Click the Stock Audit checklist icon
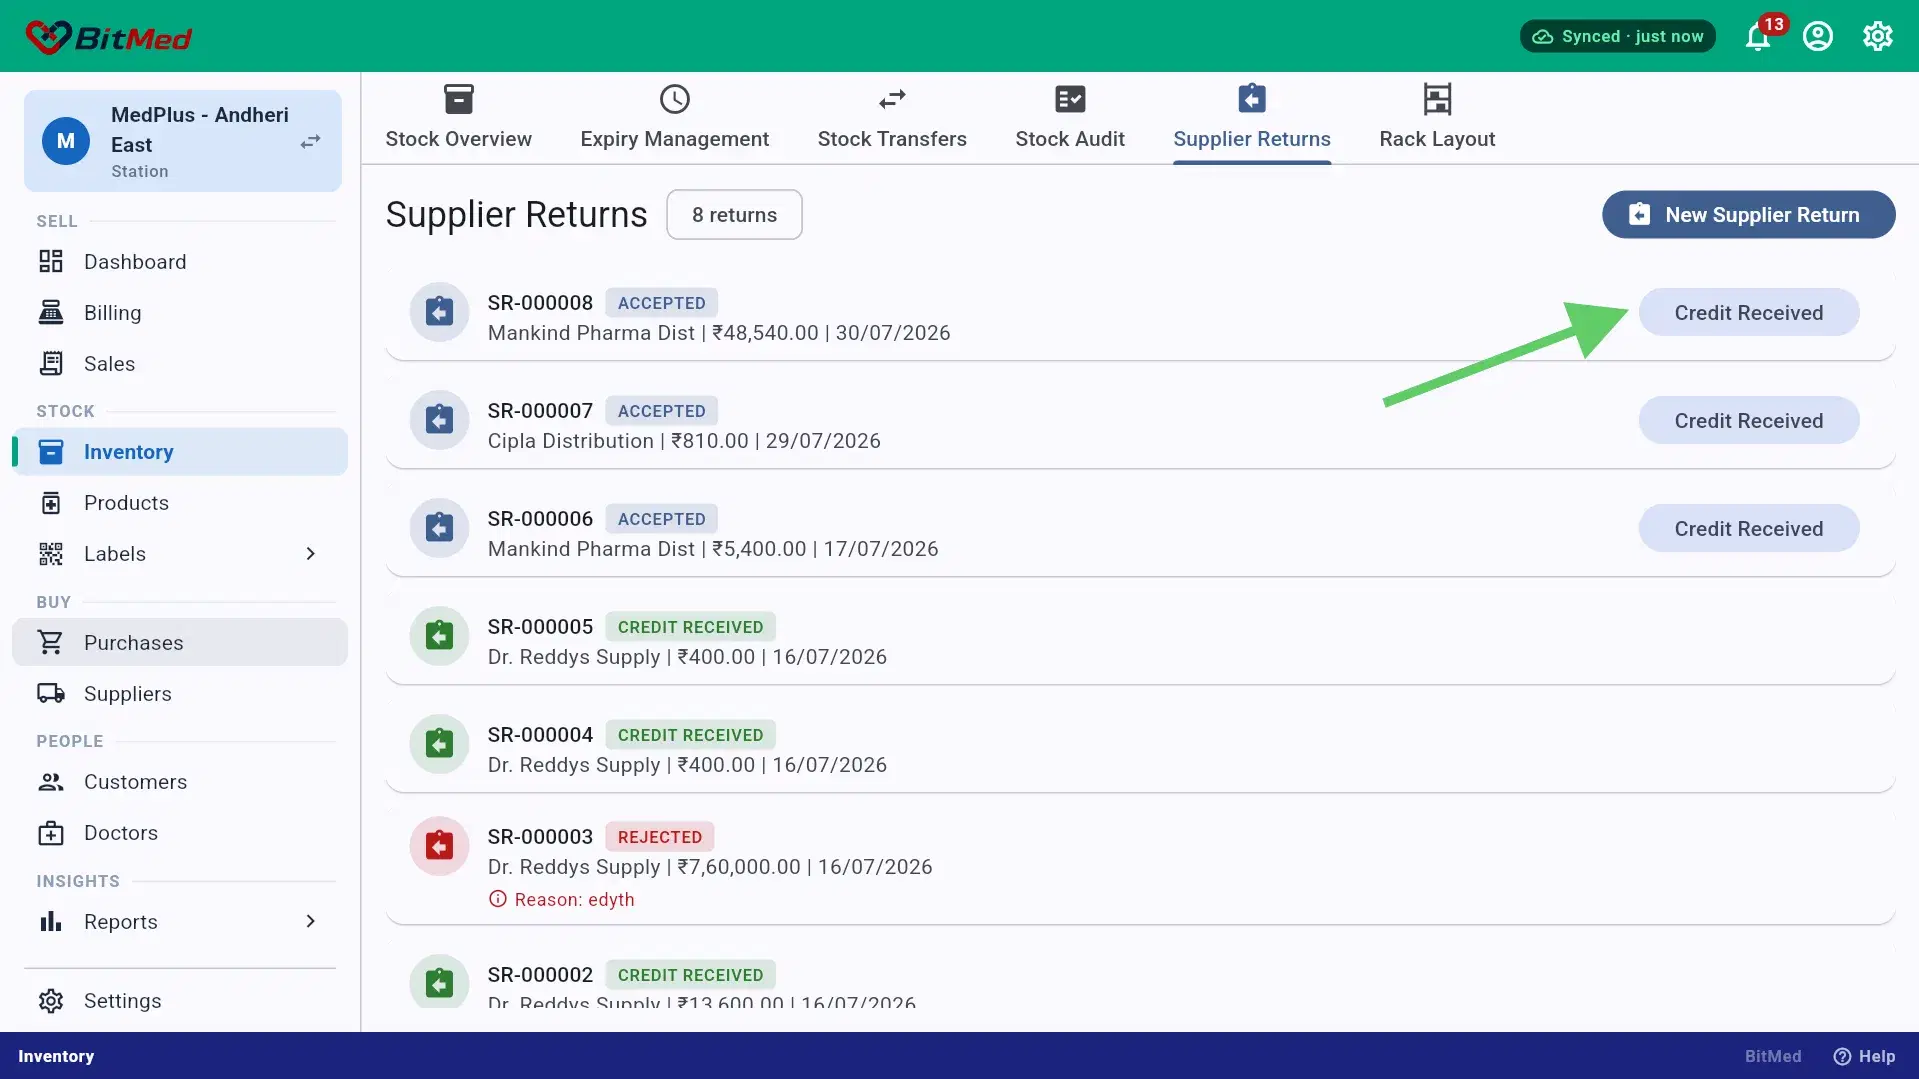Screen dimensions: 1919x1079 coord(1070,99)
